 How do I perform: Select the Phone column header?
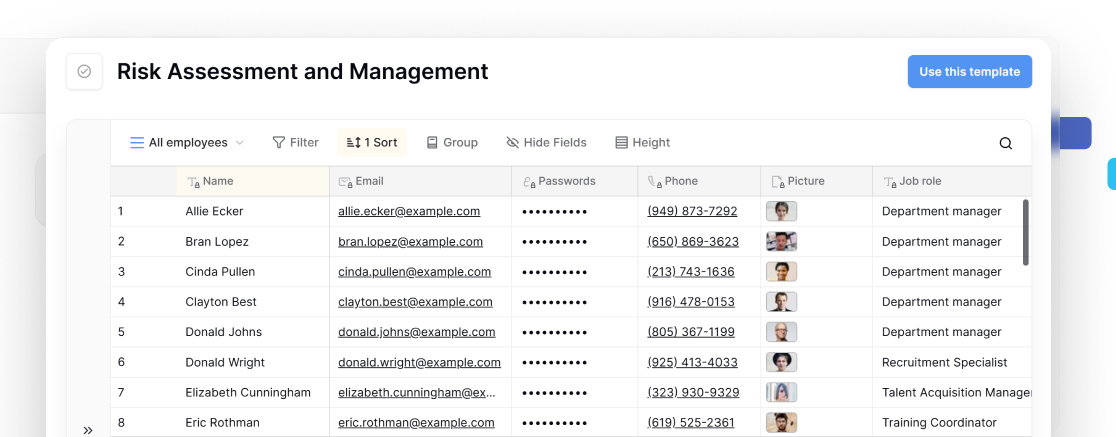(699, 181)
